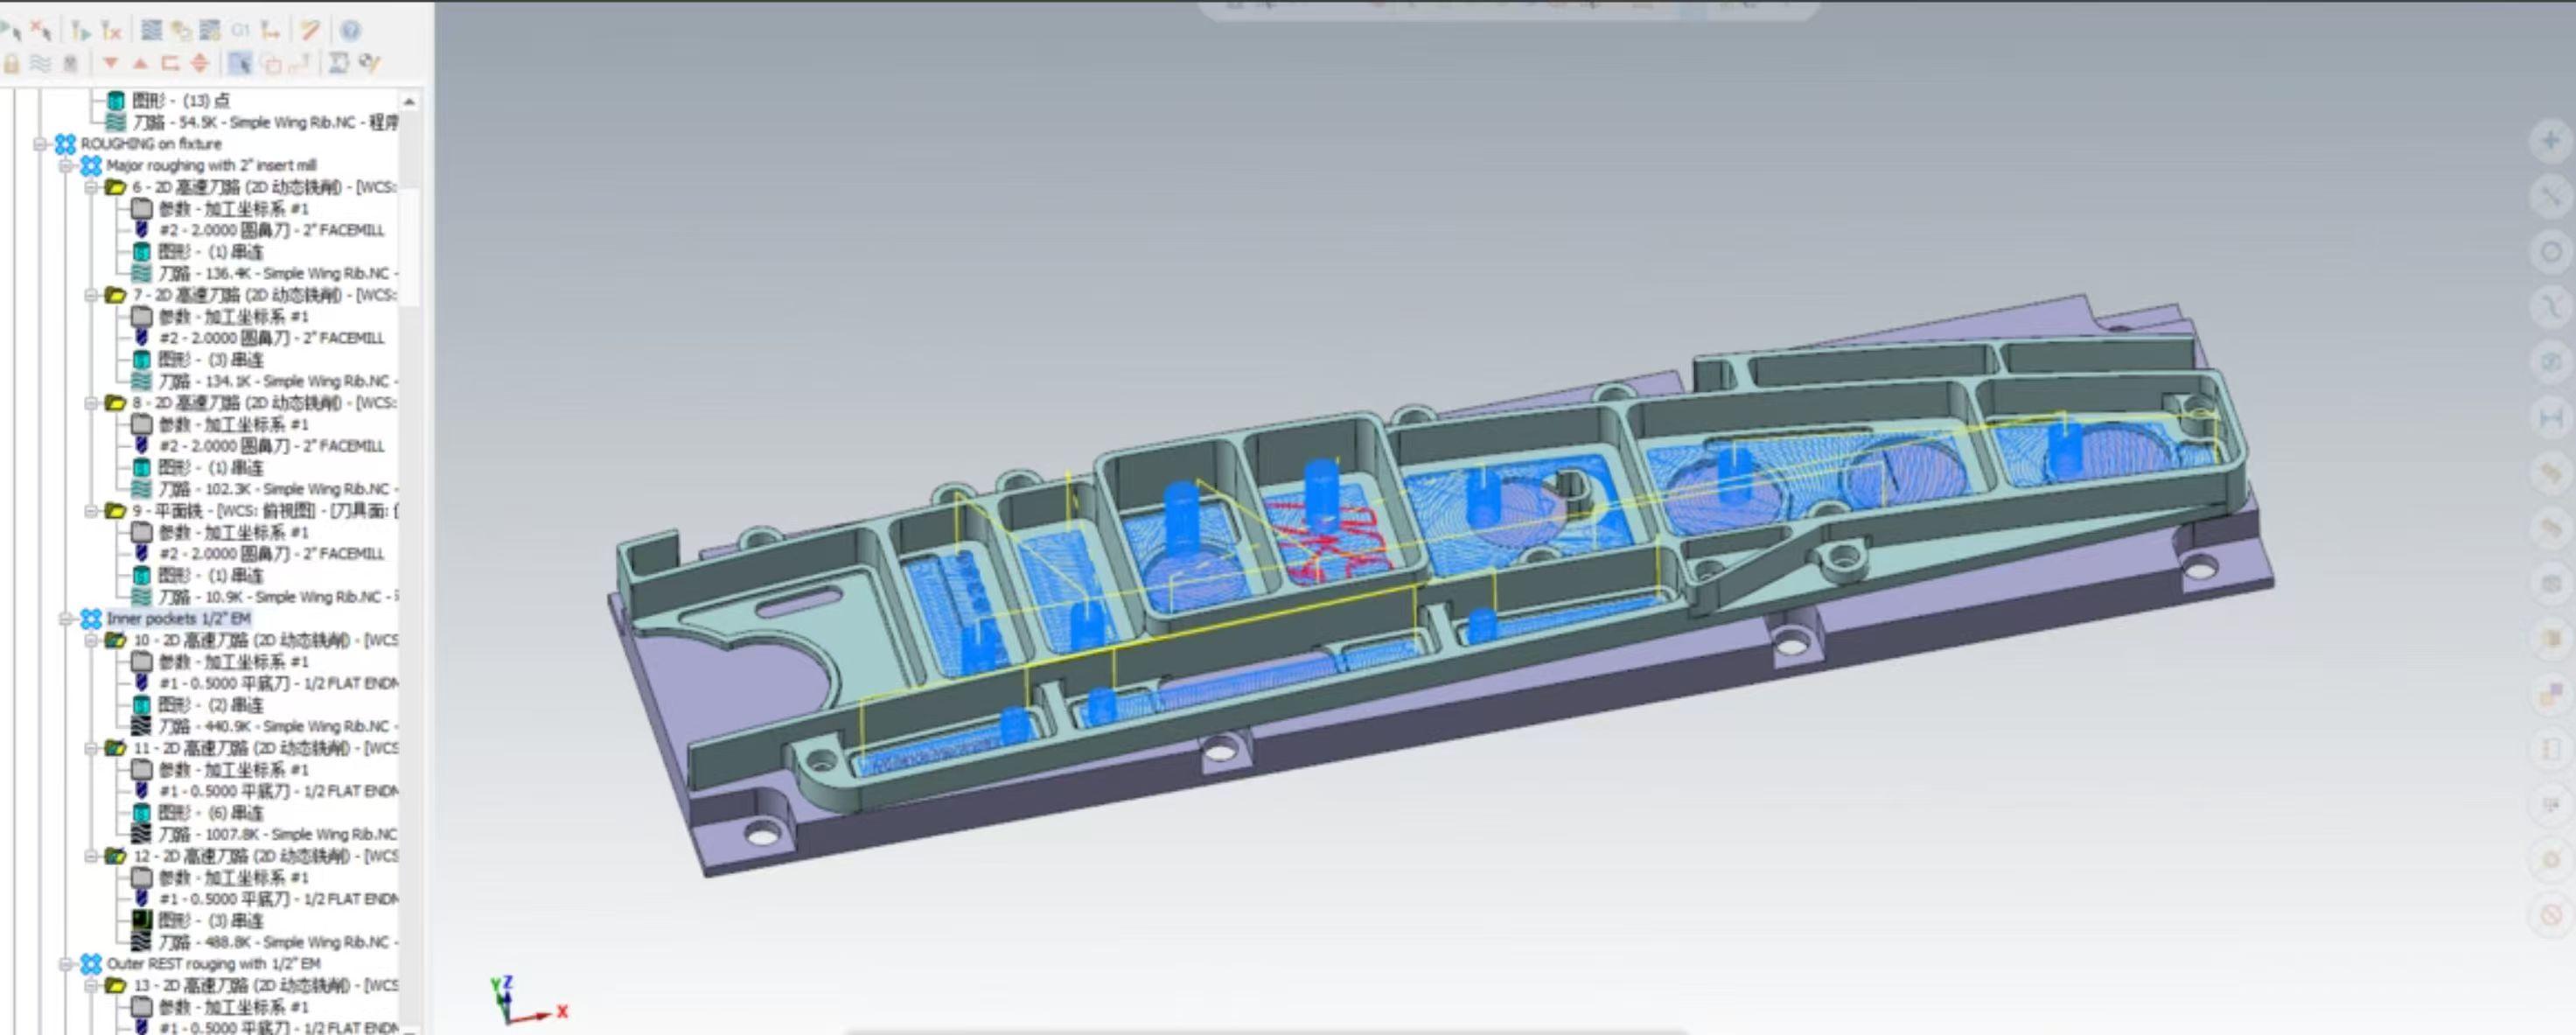This screenshot has width=2576, height=1035.
Task: Collapse operation 6 2D dynamic mill folder
Action: pyautogui.click(x=91, y=188)
